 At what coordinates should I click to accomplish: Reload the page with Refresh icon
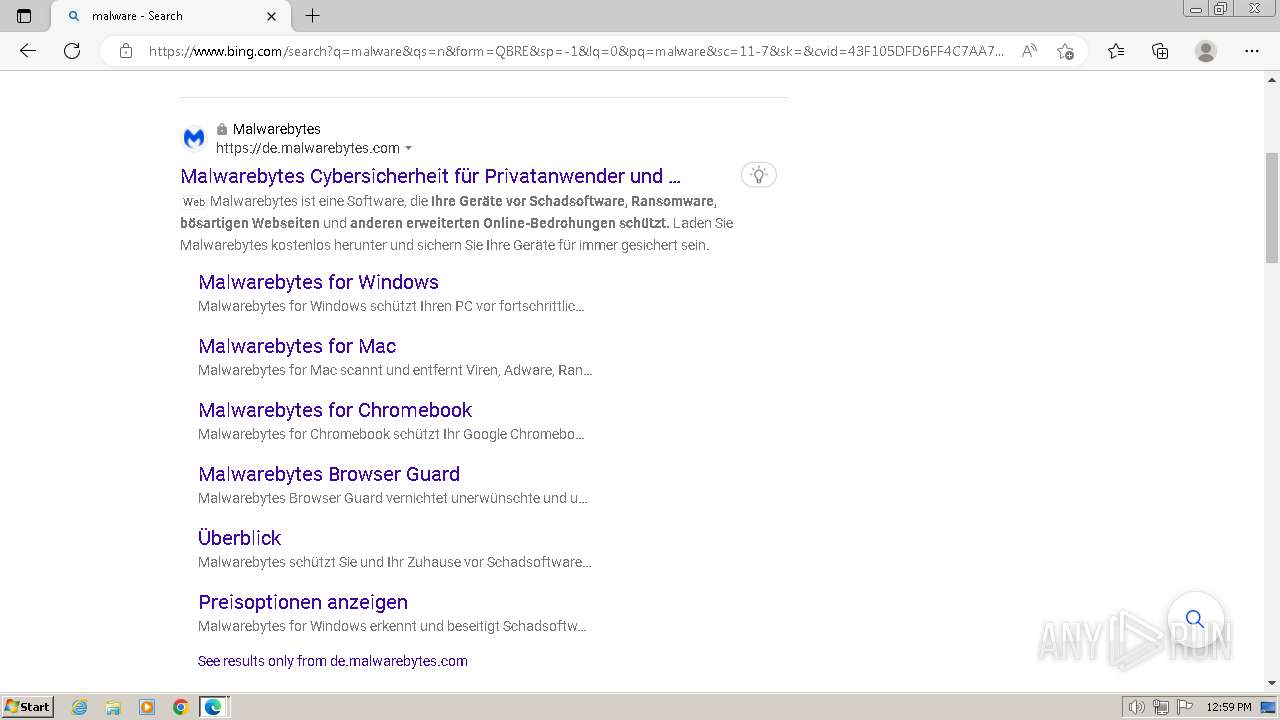72,51
